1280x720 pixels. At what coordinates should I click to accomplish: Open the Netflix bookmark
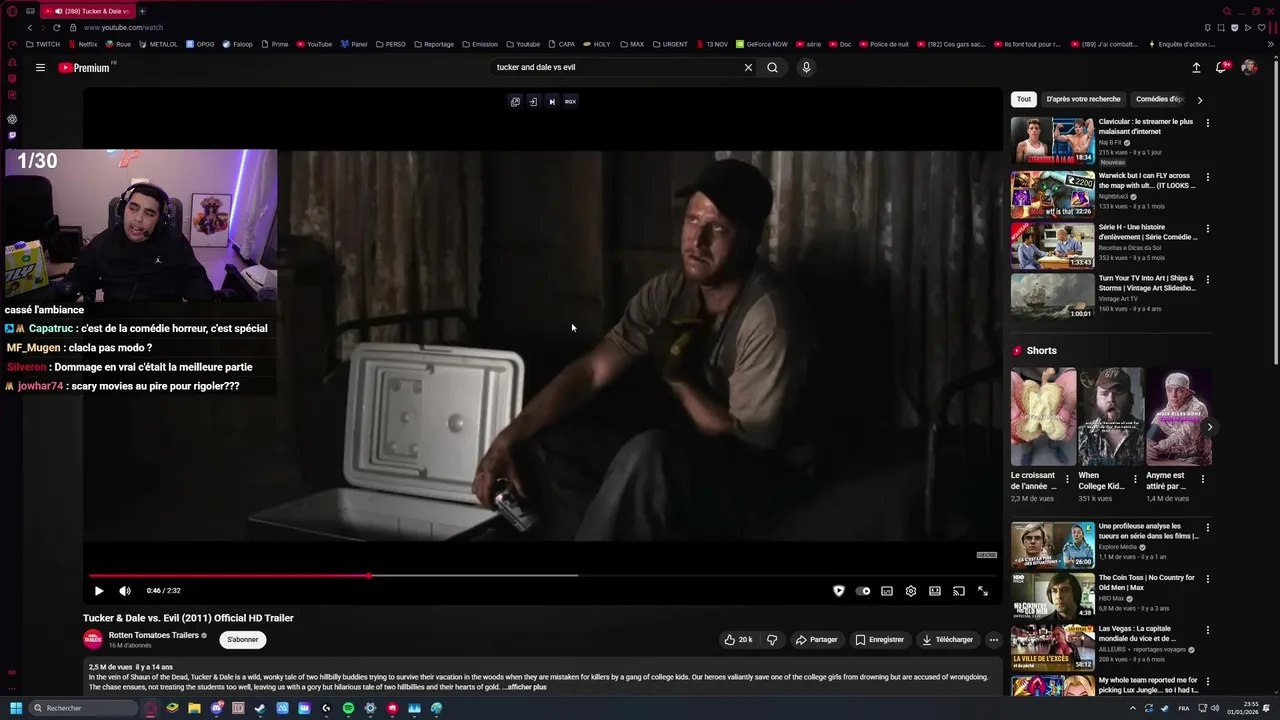tap(82, 44)
